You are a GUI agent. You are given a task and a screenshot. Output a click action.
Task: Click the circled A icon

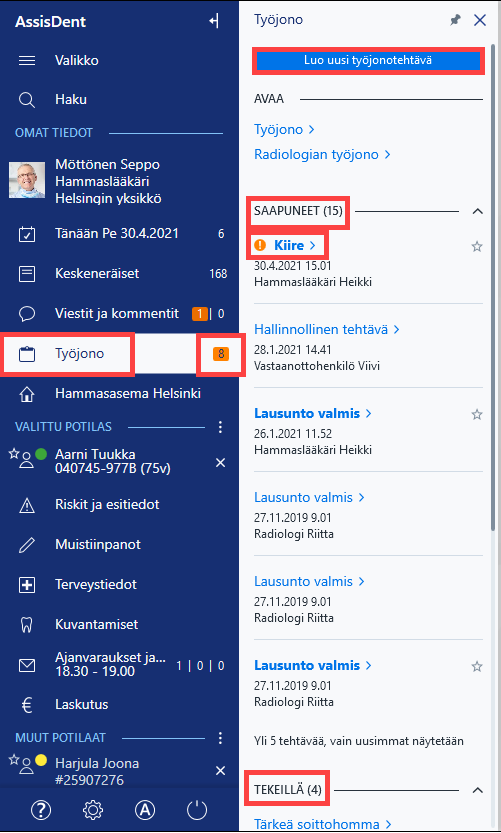pyautogui.click(x=145, y=810)
